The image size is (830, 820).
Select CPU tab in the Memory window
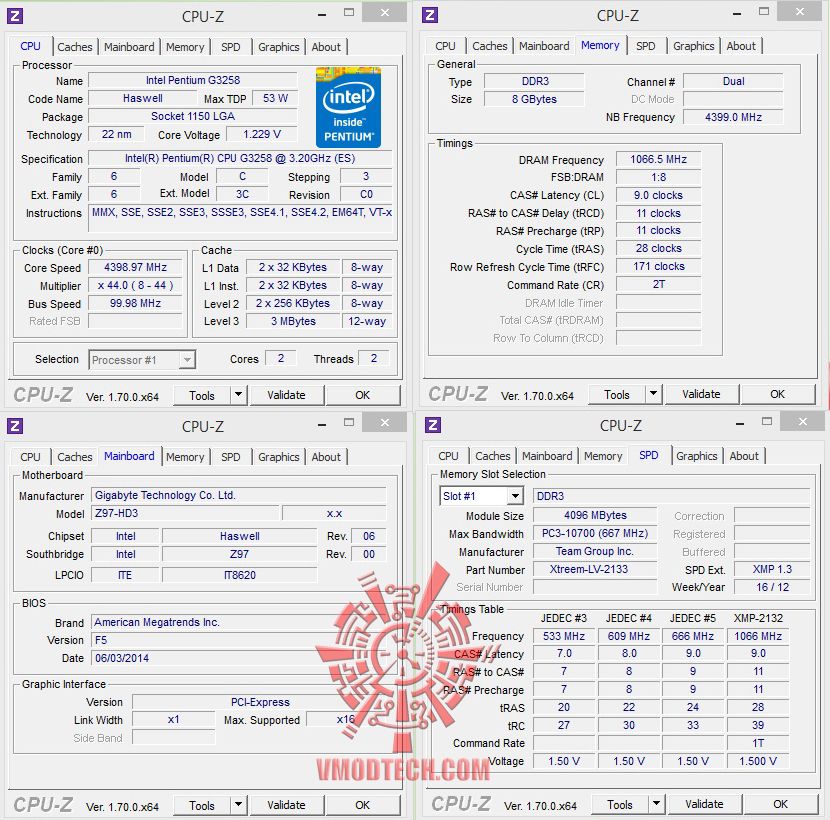[445, 46]
